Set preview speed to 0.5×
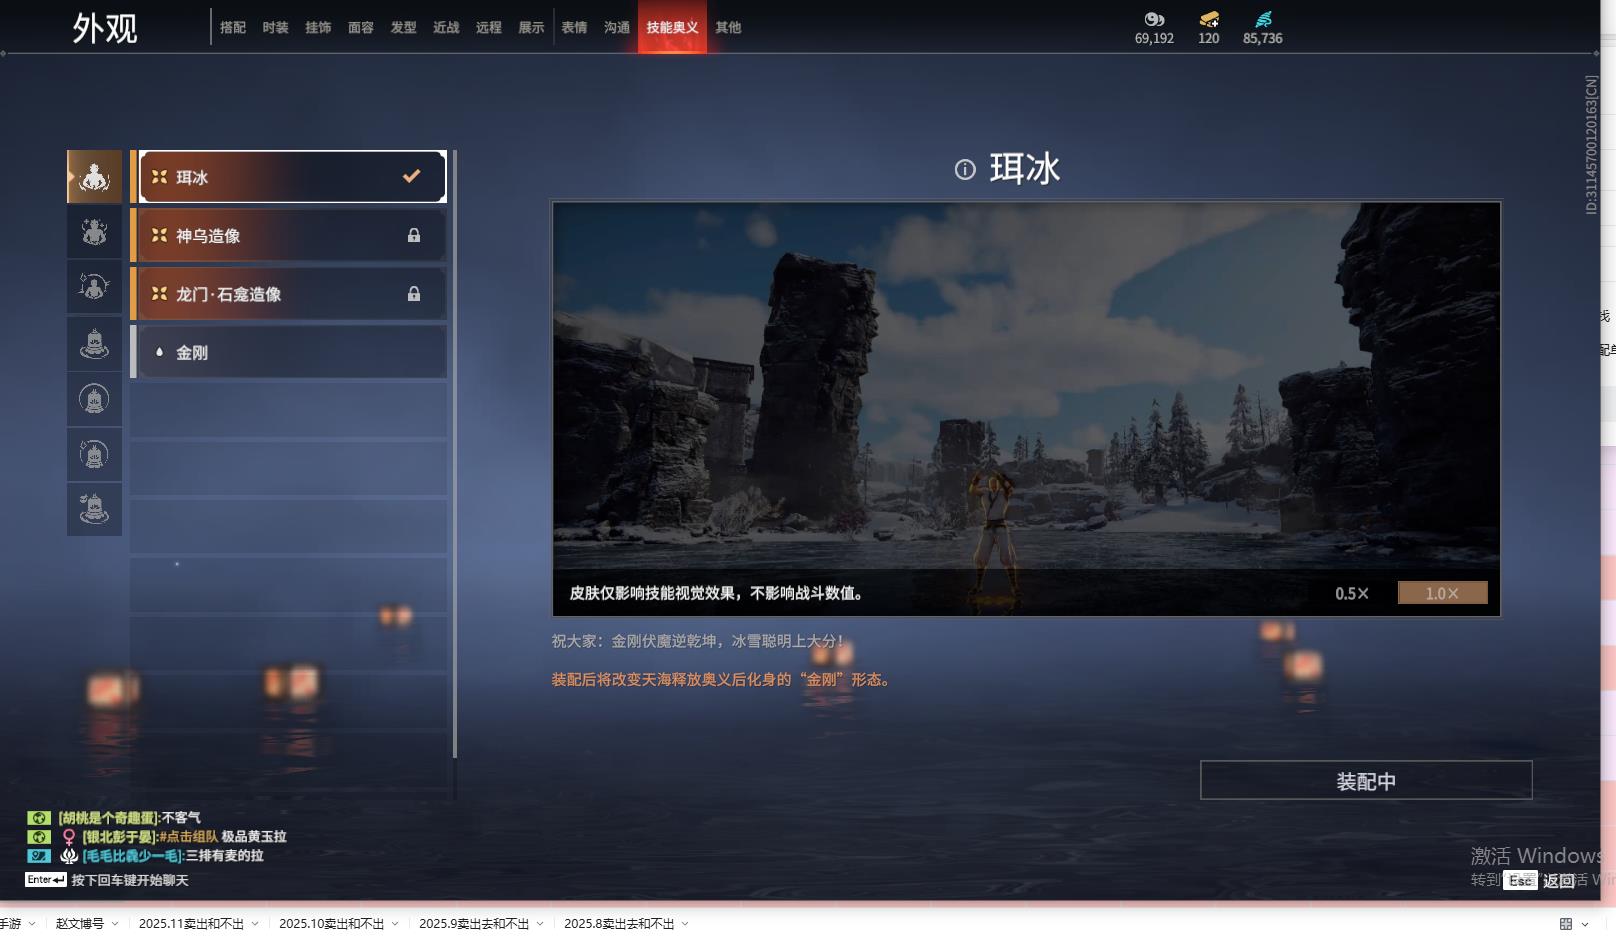The height and width of the screenshot is (939, 1616). coord(1352,593)
